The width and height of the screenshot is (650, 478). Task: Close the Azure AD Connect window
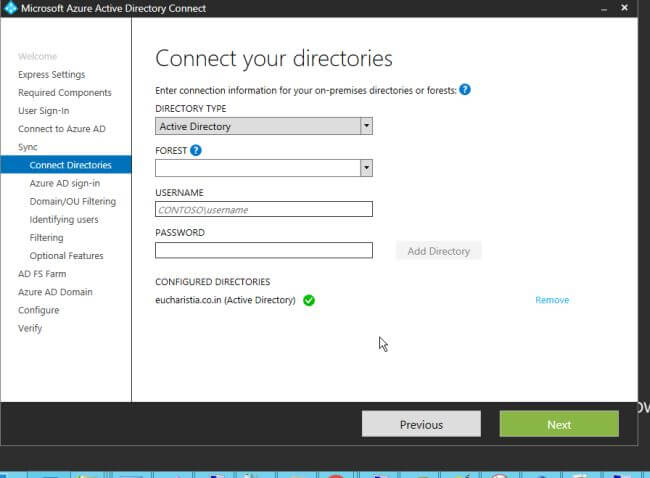[624, 7]
